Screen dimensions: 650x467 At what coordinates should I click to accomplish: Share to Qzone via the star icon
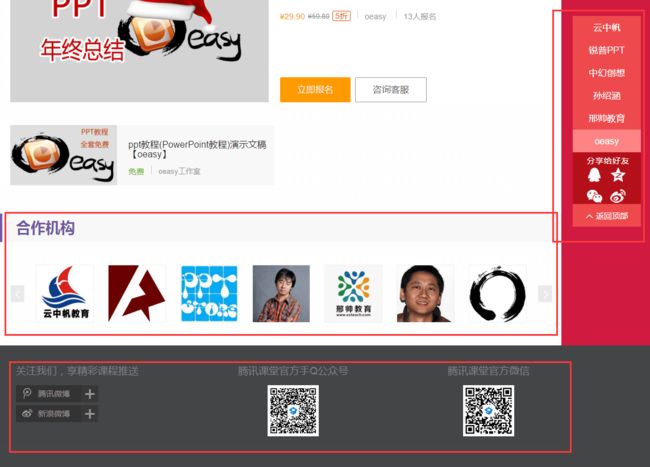tap(618, 175)
